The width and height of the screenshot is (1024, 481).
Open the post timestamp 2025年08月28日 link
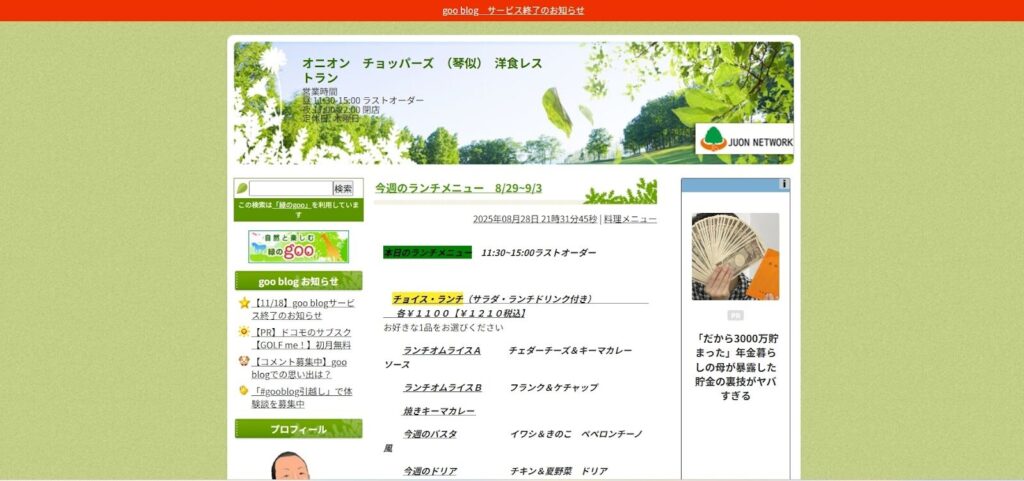point(534,219)
